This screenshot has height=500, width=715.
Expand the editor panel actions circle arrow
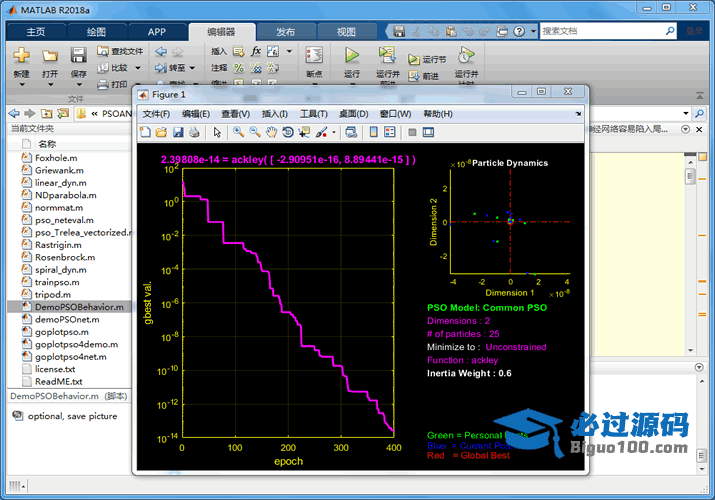point(685,129)
